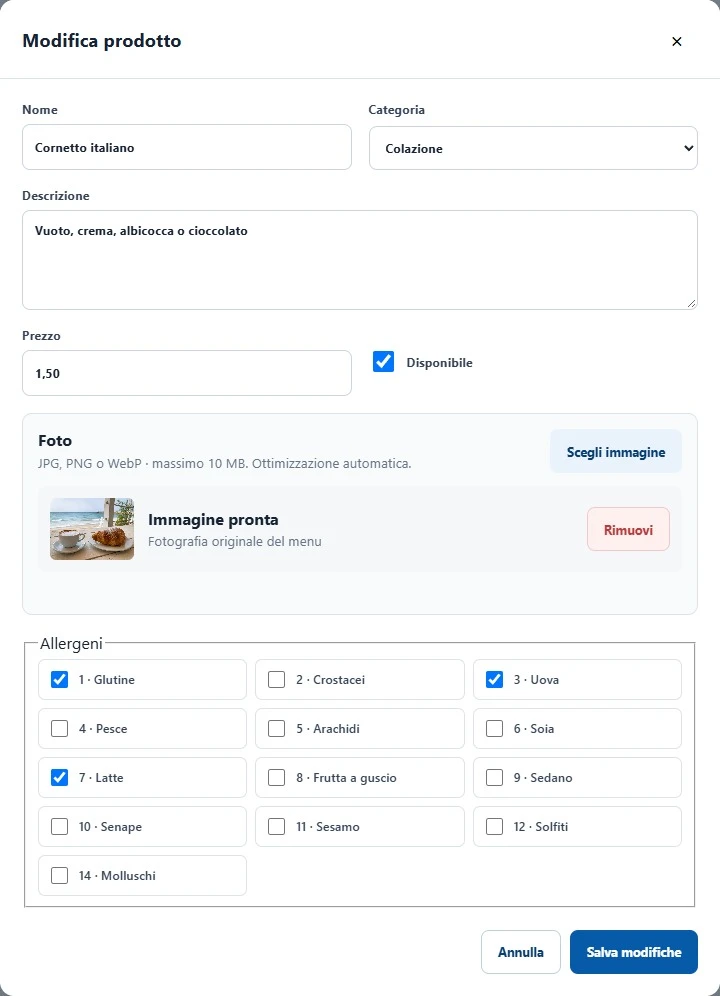The image size is (720, 996).
Task: Uncheck the 7 · Latte allergen
Action: point(59,777)
